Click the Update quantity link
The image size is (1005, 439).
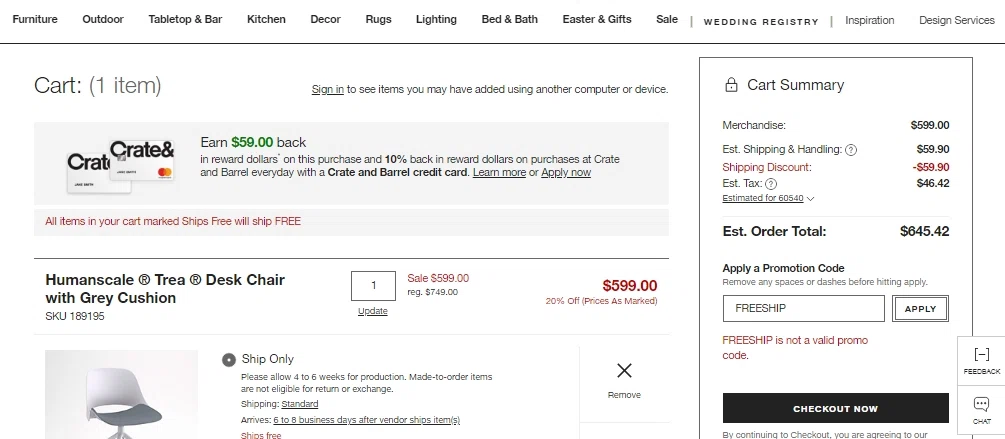(x=373, y=311)
